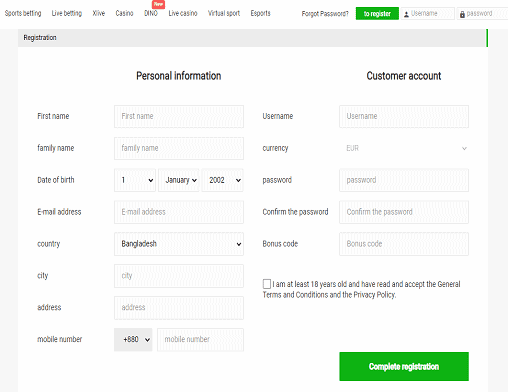Go to Live casino menu item

click(x=183, y=13)
